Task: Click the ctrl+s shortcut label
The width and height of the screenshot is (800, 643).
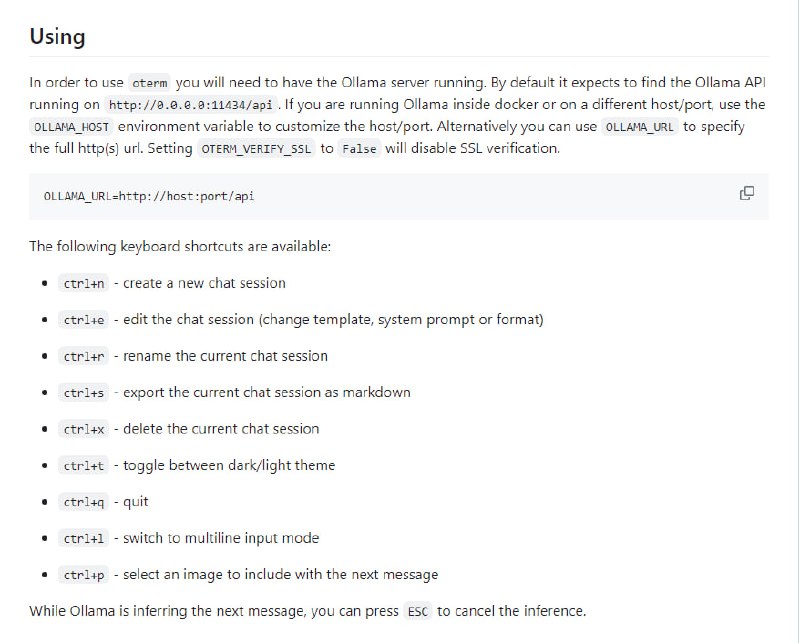Action: pos(84,393)
